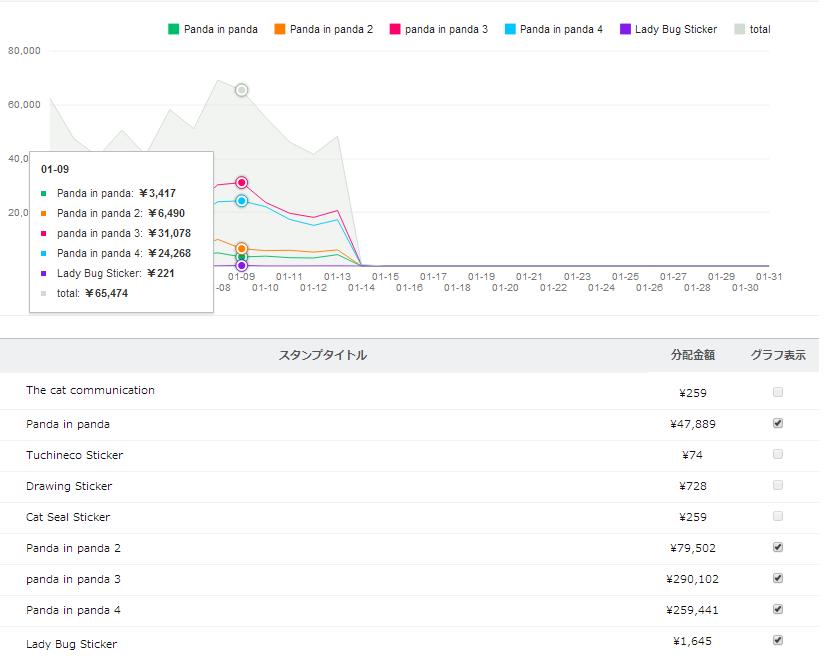The width and height of the screenshot is (825, 659).
Task: Click the purple Lady Bug Sticker legend swatch
Action: click(625, 29)
